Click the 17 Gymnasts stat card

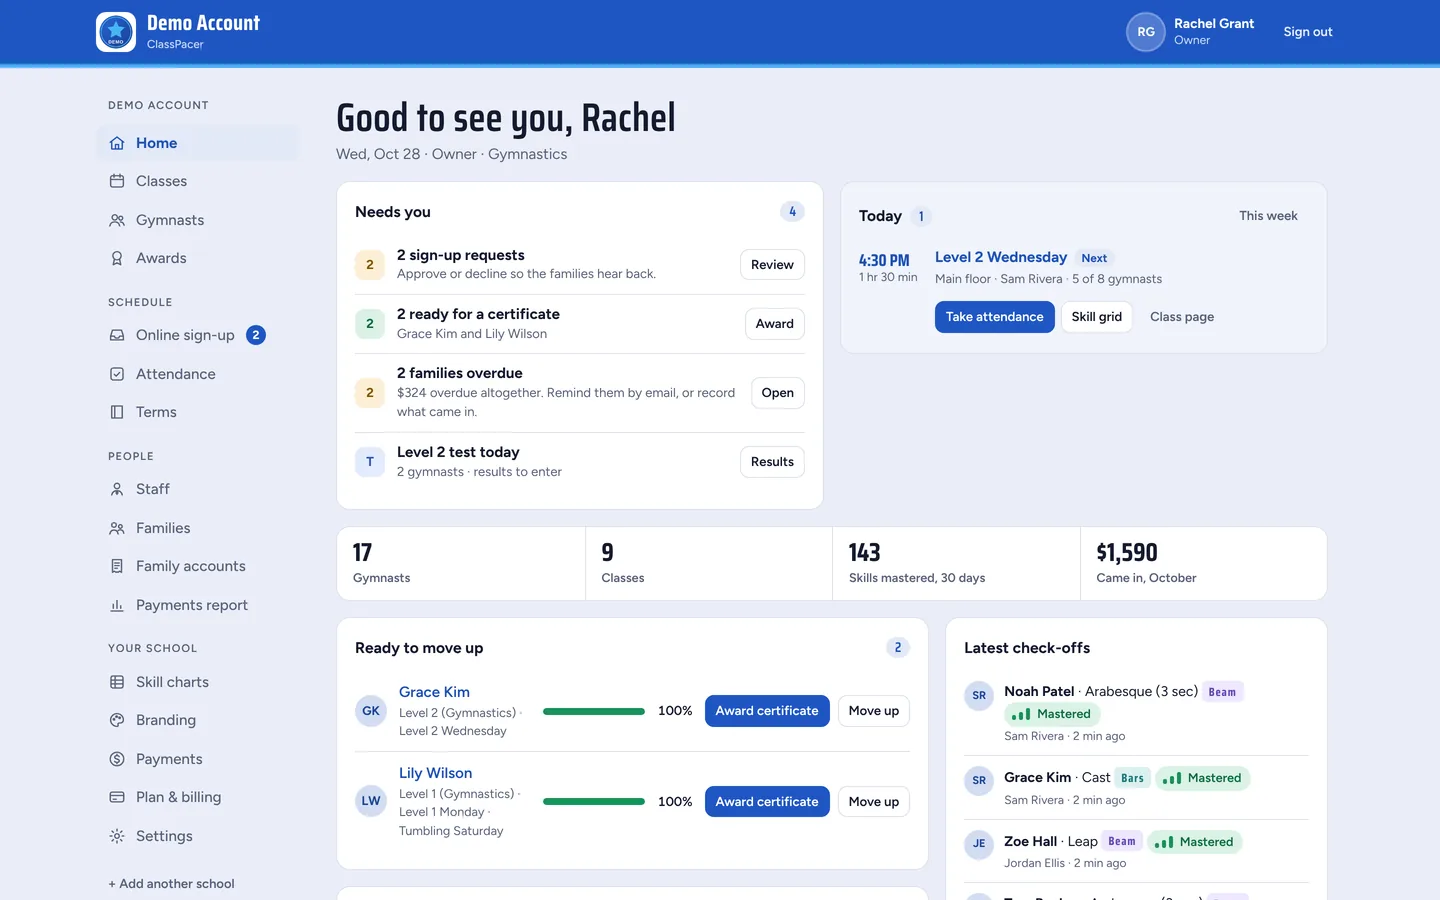(x=461, y=564)
